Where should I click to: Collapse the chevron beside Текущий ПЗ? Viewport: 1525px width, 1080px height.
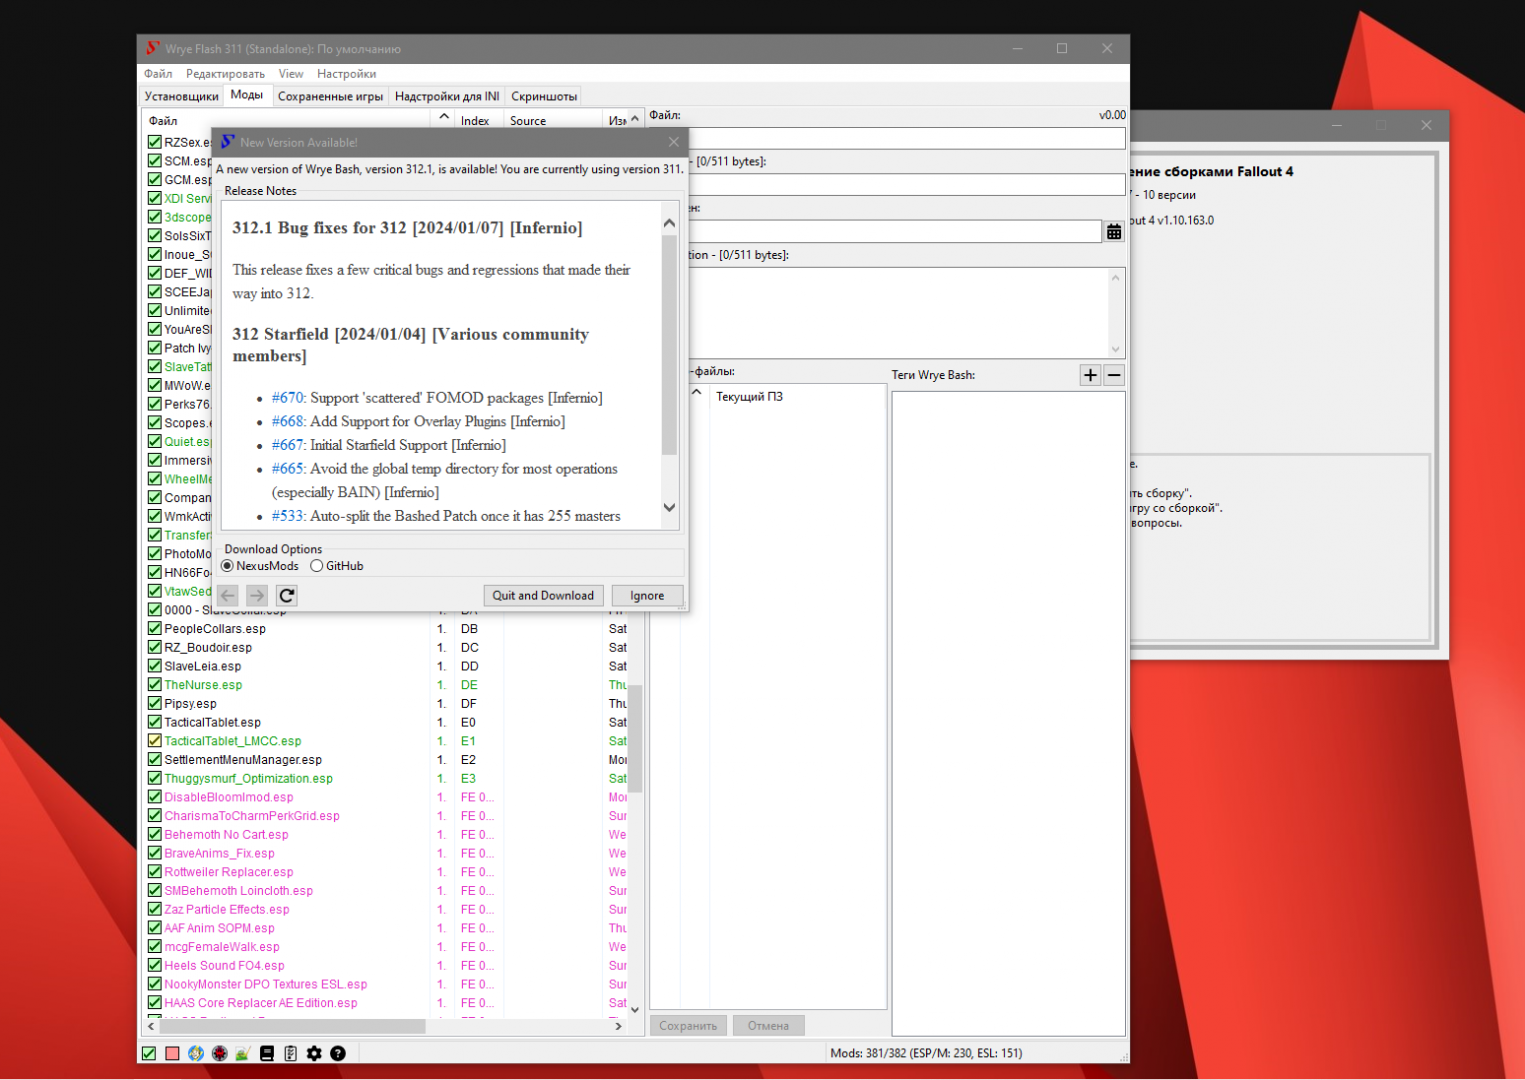pos(696,393)
